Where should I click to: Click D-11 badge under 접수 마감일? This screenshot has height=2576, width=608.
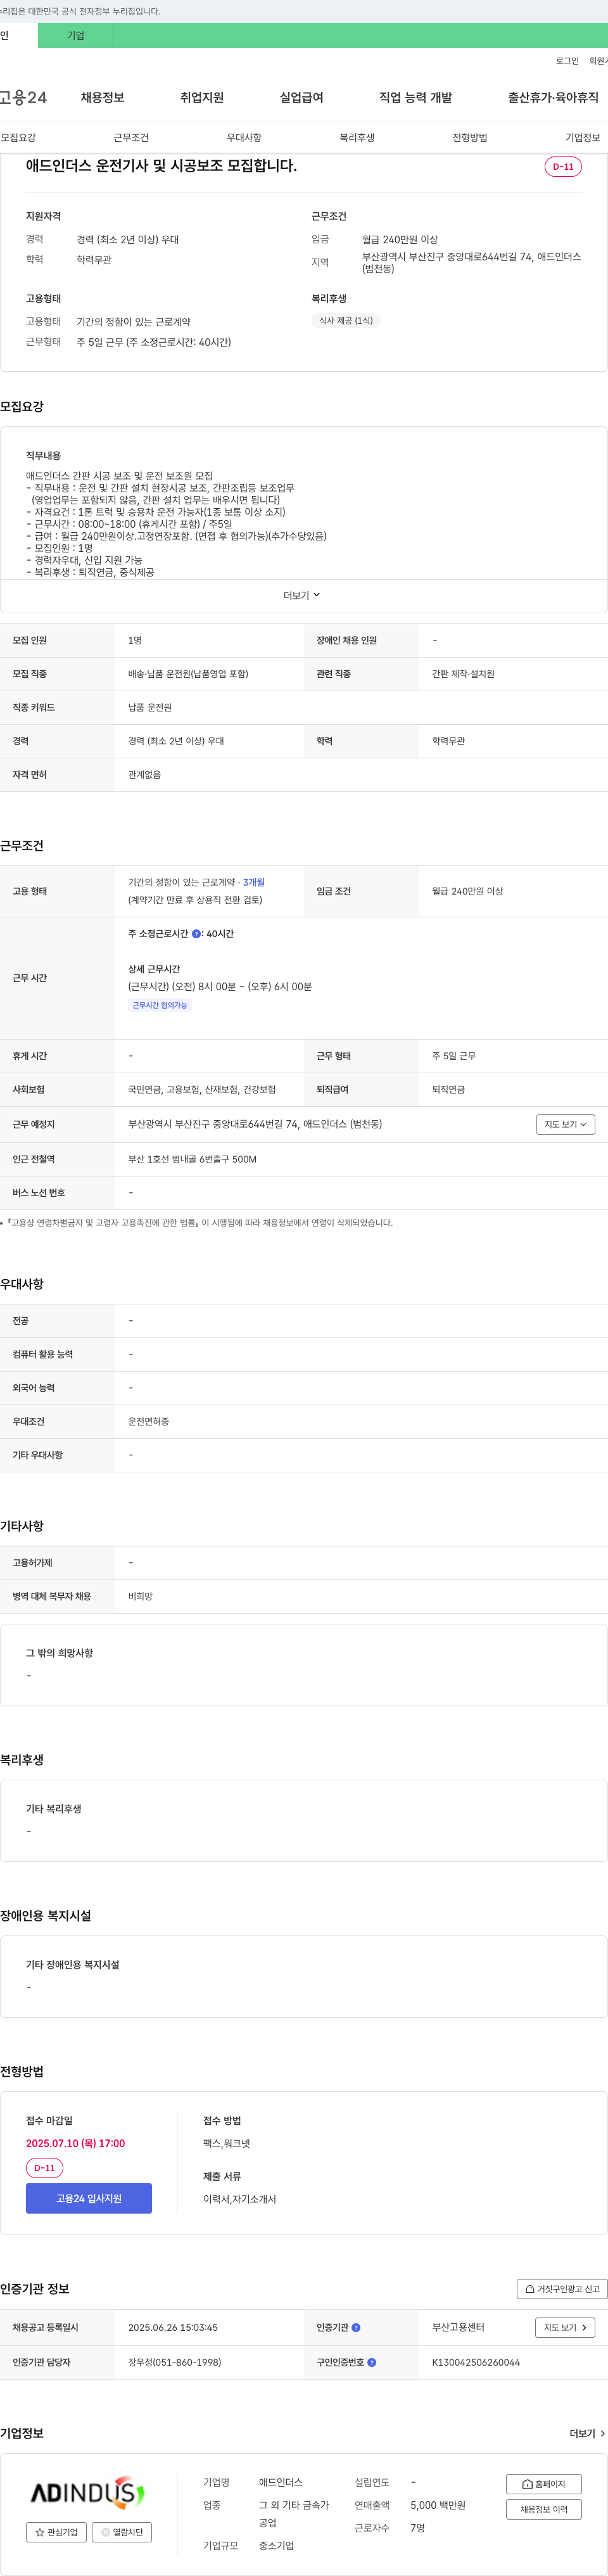coord(44,2168)
